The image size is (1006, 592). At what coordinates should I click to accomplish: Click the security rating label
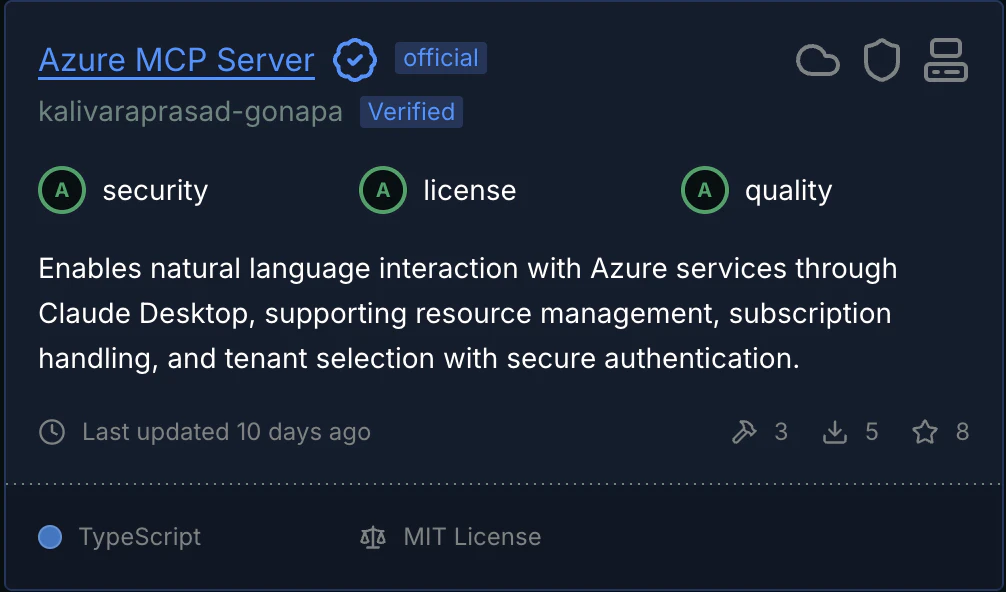155,190
